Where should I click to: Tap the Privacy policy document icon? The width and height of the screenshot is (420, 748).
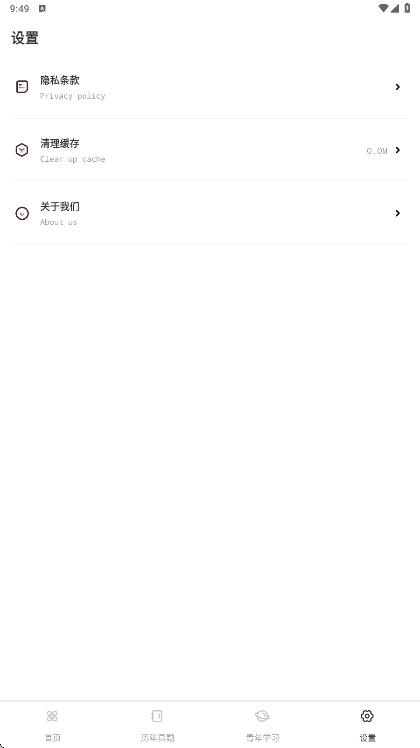[22, 87]
